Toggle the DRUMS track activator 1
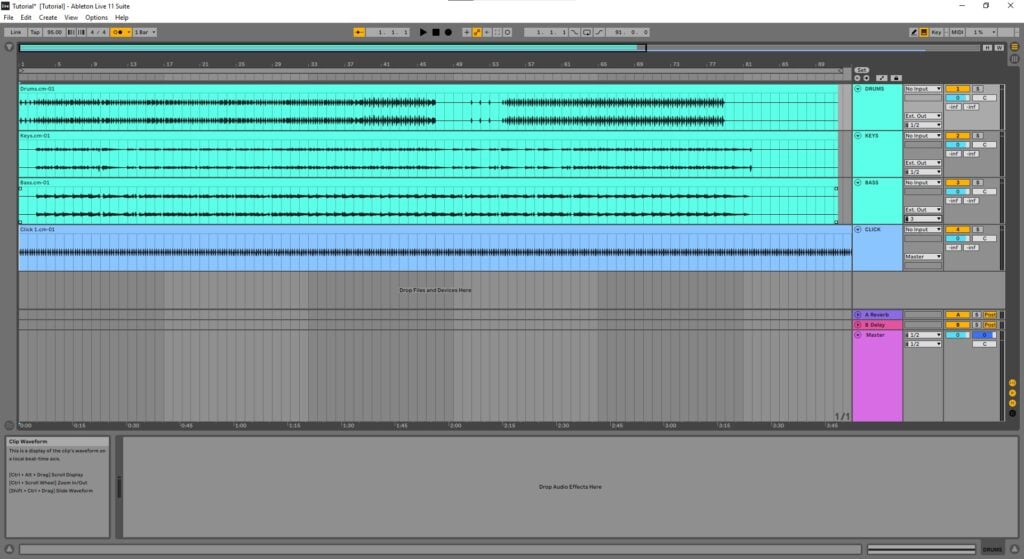 pos(957,89)
